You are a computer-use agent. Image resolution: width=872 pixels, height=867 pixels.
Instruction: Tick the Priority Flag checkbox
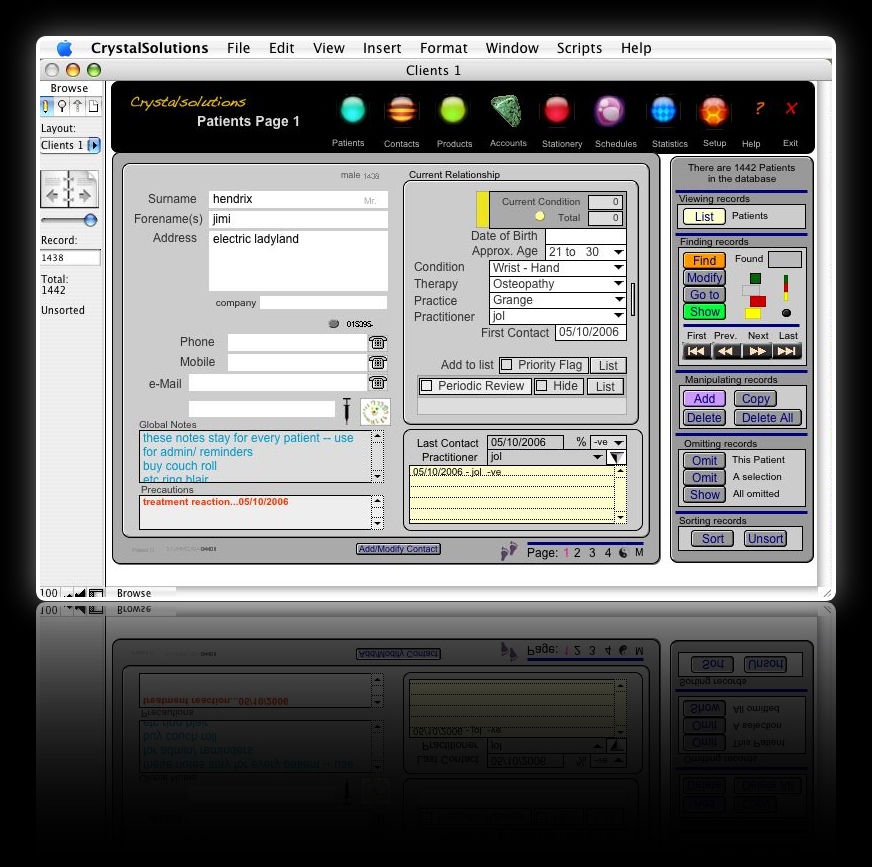(x=507, y=365)
